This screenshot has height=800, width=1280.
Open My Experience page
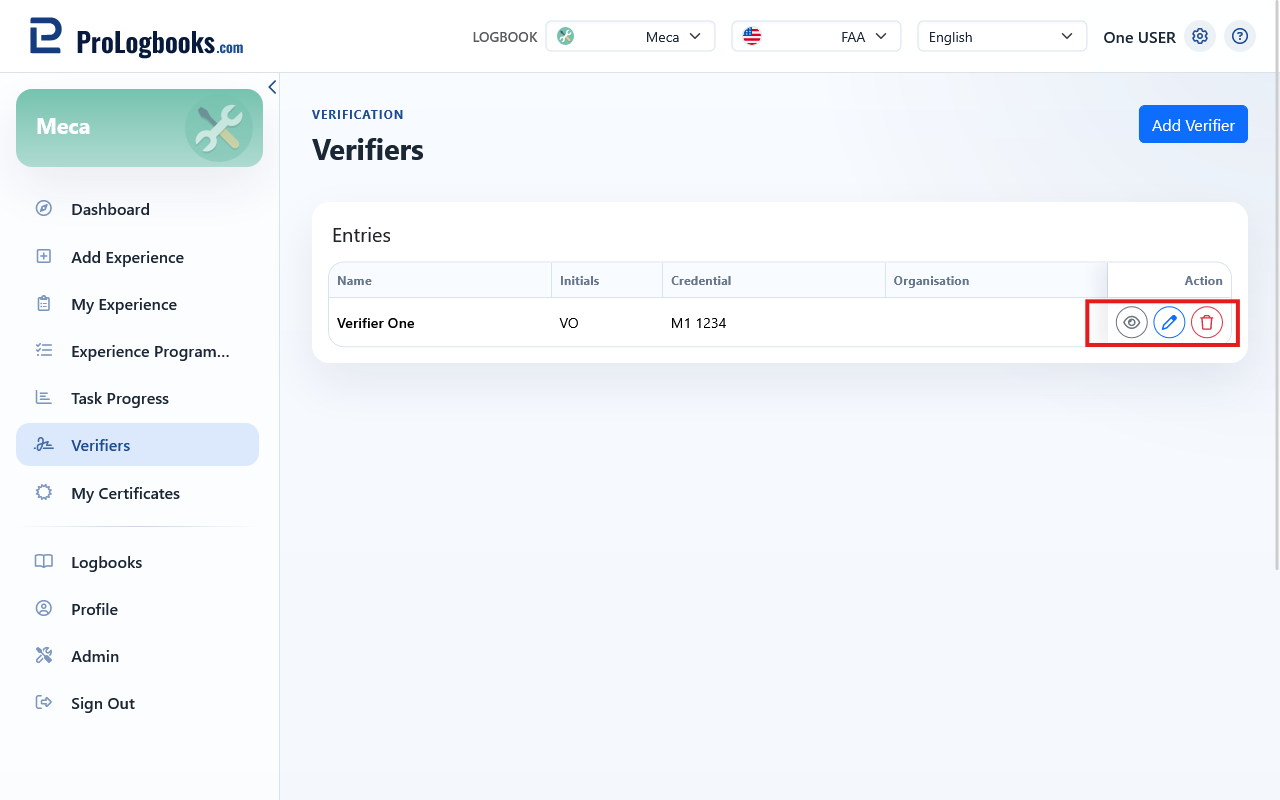(137, 304)
